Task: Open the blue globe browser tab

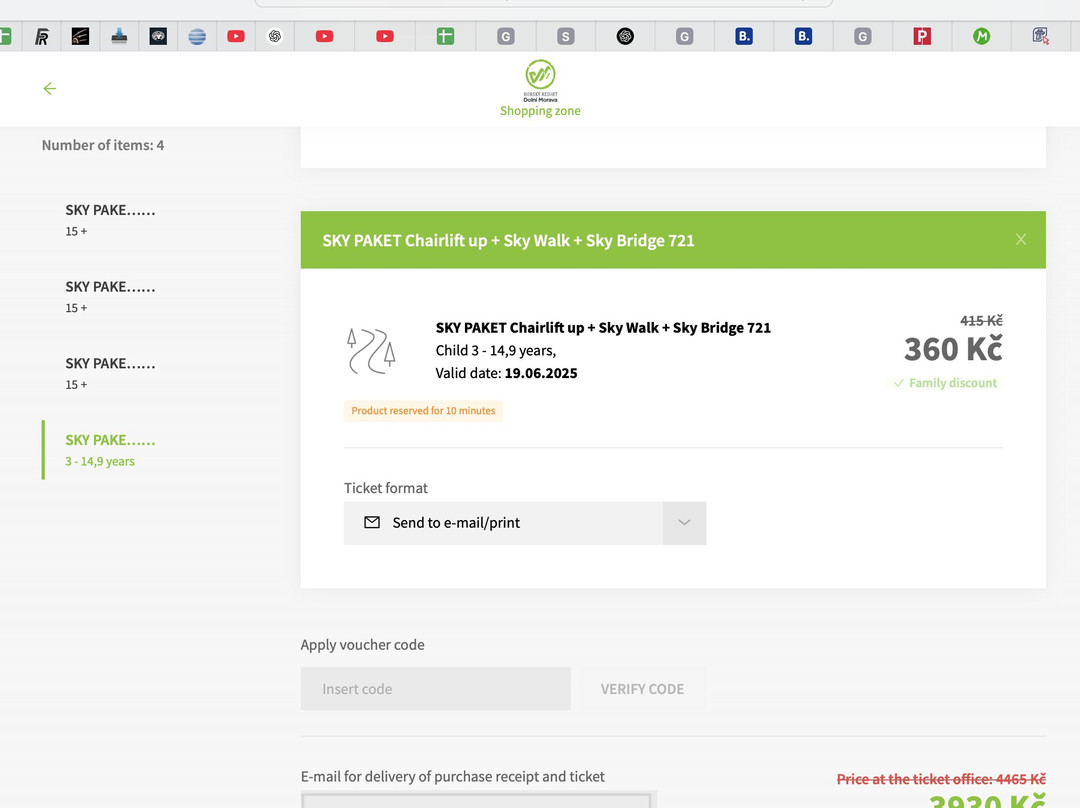Action: (197, 37)
